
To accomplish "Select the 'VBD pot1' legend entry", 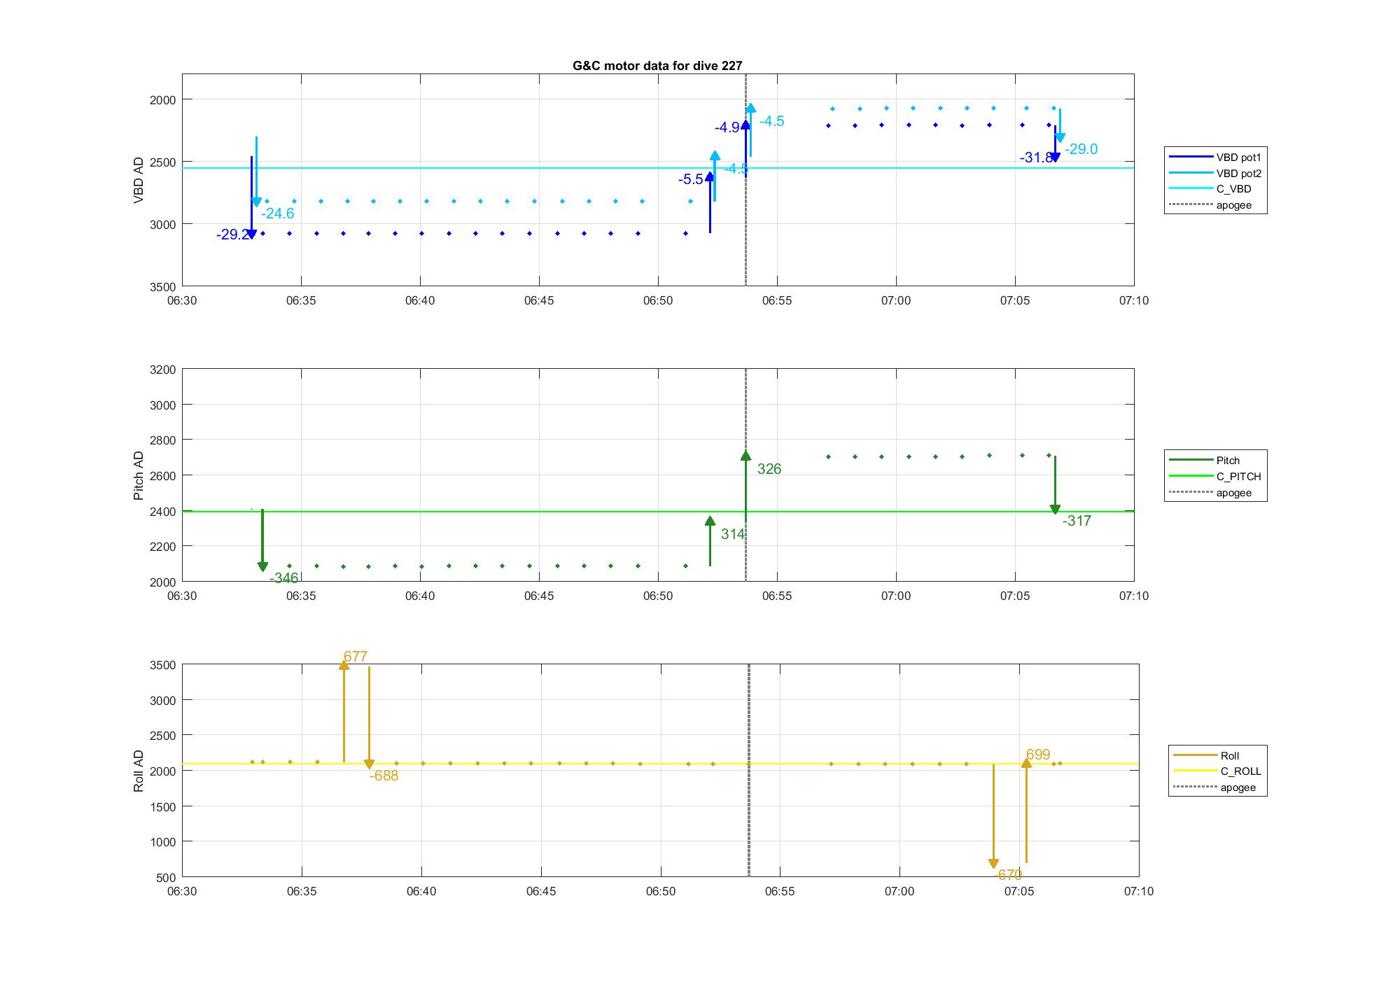I will click(1216, 157).
